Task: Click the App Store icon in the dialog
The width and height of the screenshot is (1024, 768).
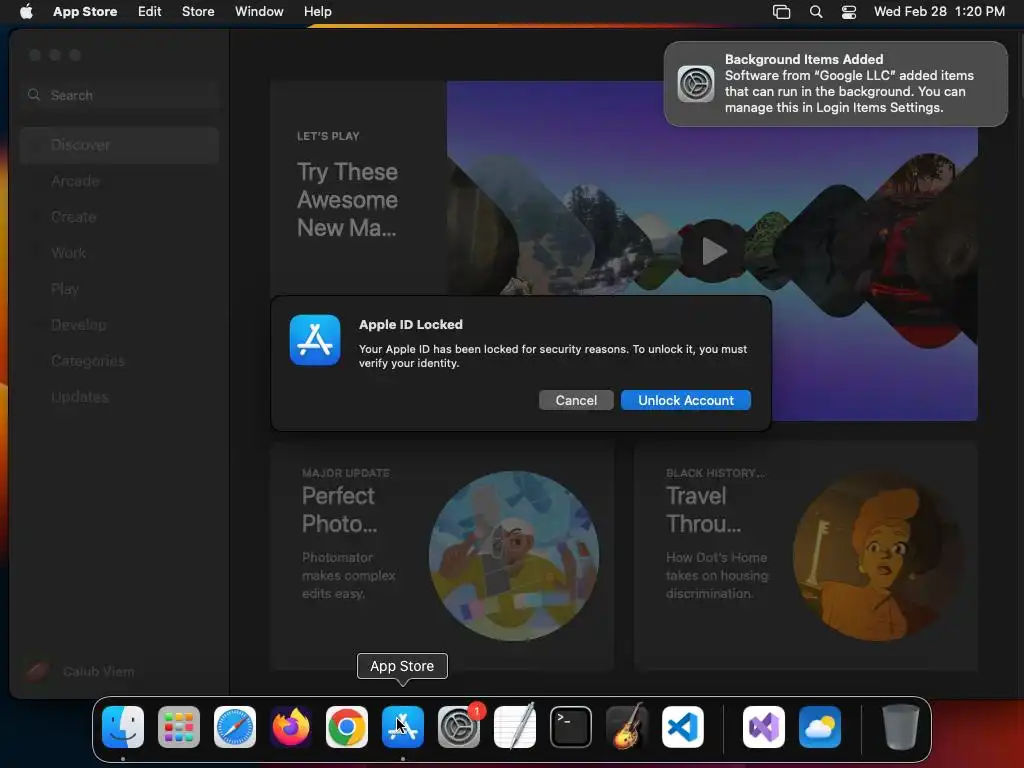Action: click(315, 340)
